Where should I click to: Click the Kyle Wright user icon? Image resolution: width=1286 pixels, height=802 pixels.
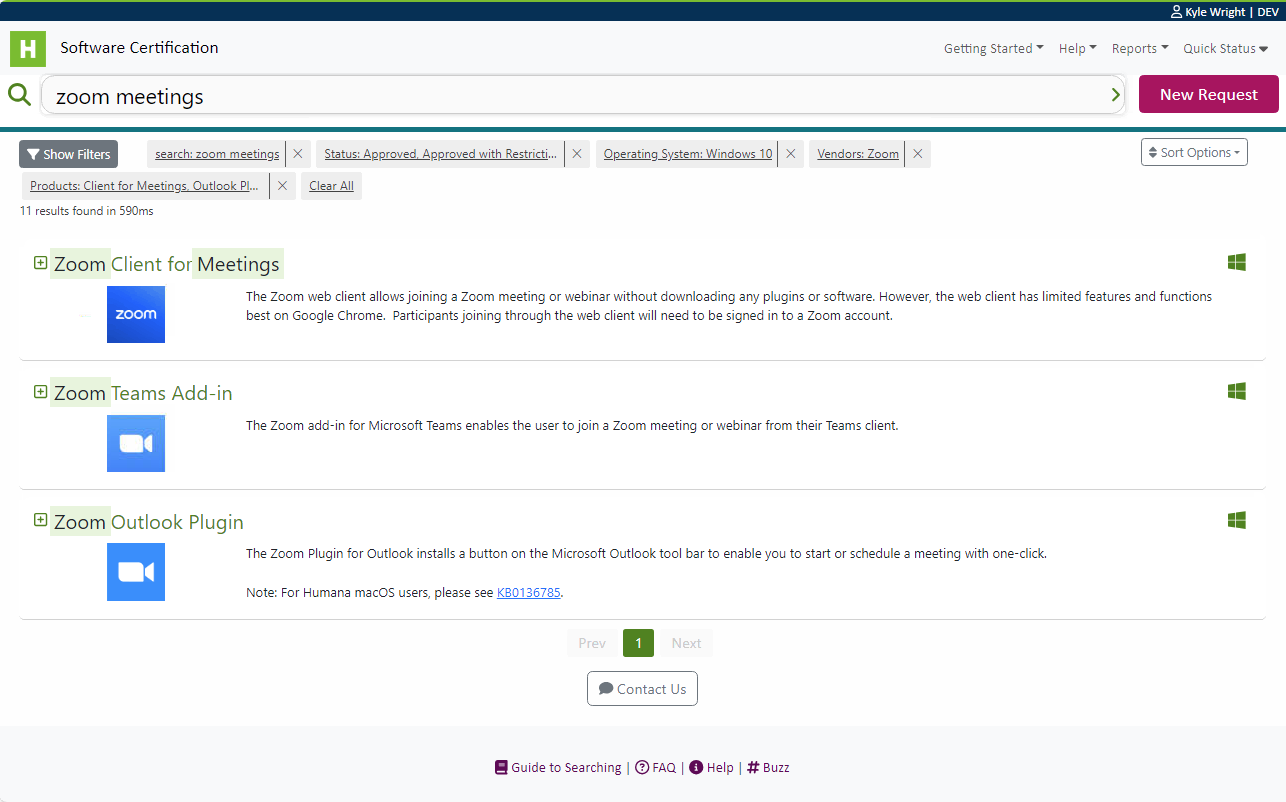1176,12
